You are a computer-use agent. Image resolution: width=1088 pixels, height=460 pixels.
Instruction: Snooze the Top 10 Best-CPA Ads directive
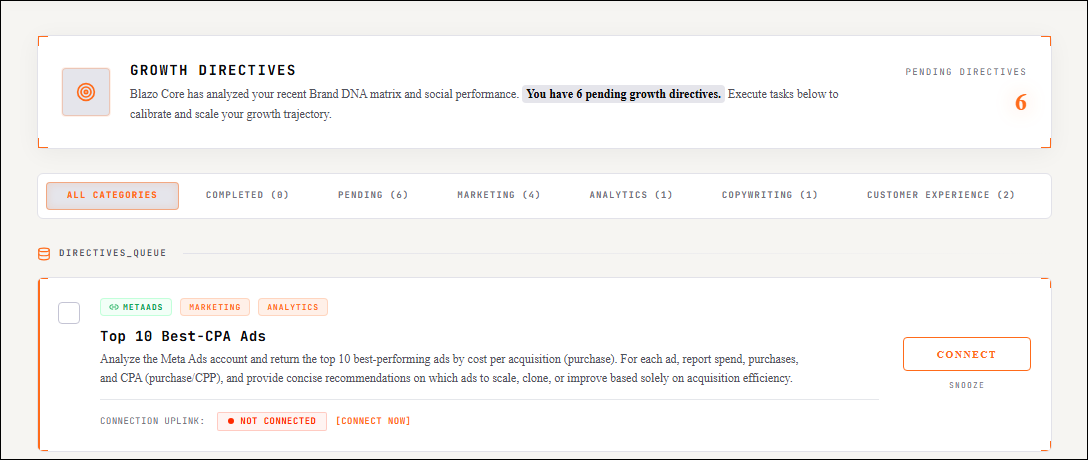click(967, 386)
